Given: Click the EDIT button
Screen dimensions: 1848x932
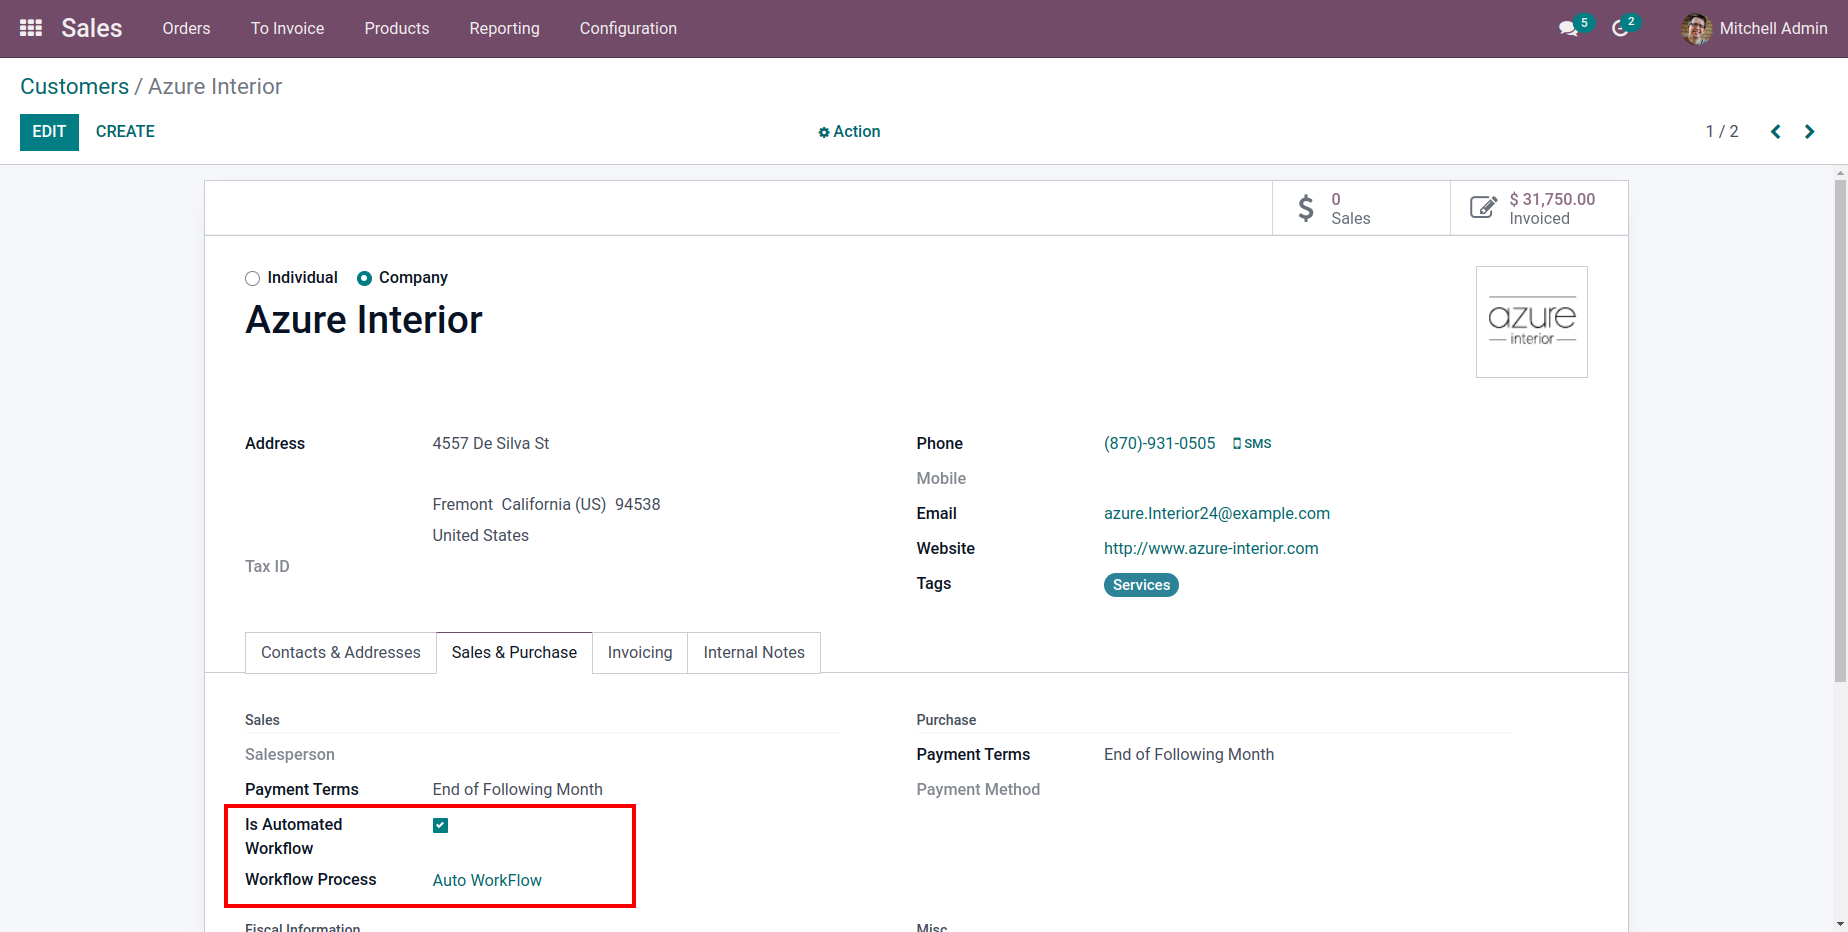Looking at the screenshot, I should point(49,132).
